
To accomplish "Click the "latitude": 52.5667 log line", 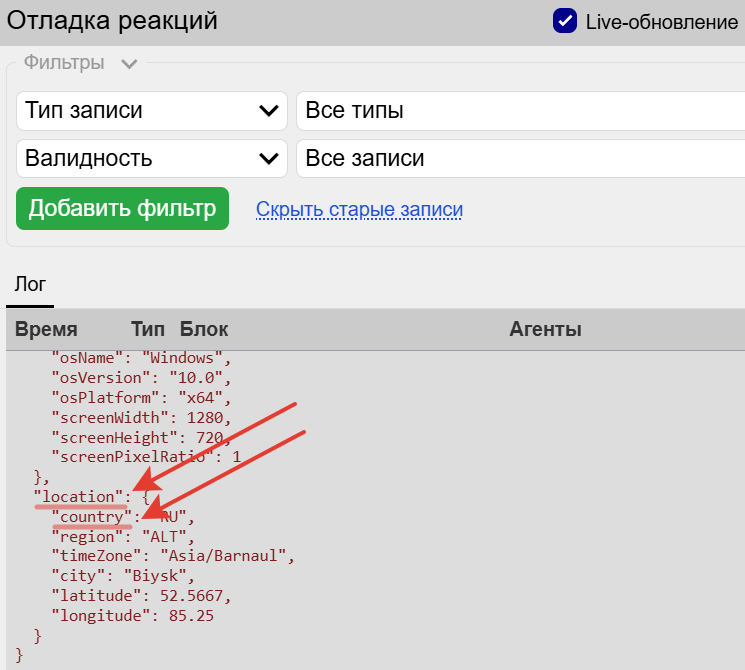I will (x=142, y=596).
